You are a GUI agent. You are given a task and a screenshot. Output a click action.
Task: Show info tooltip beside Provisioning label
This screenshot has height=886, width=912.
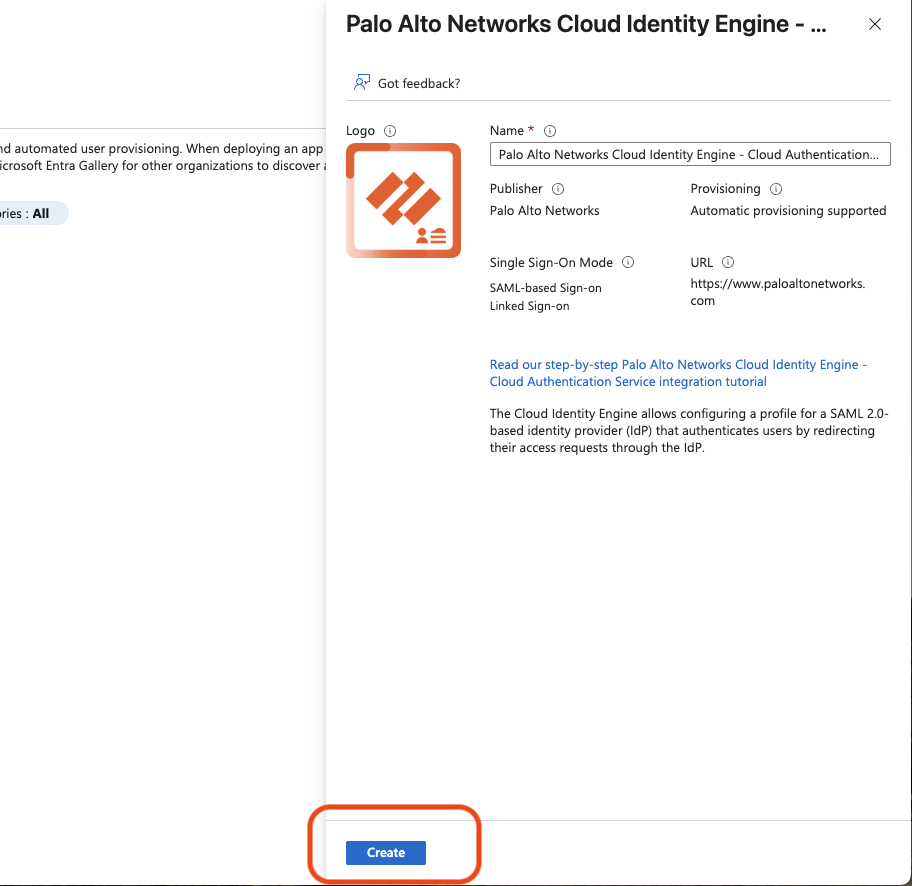776,189
